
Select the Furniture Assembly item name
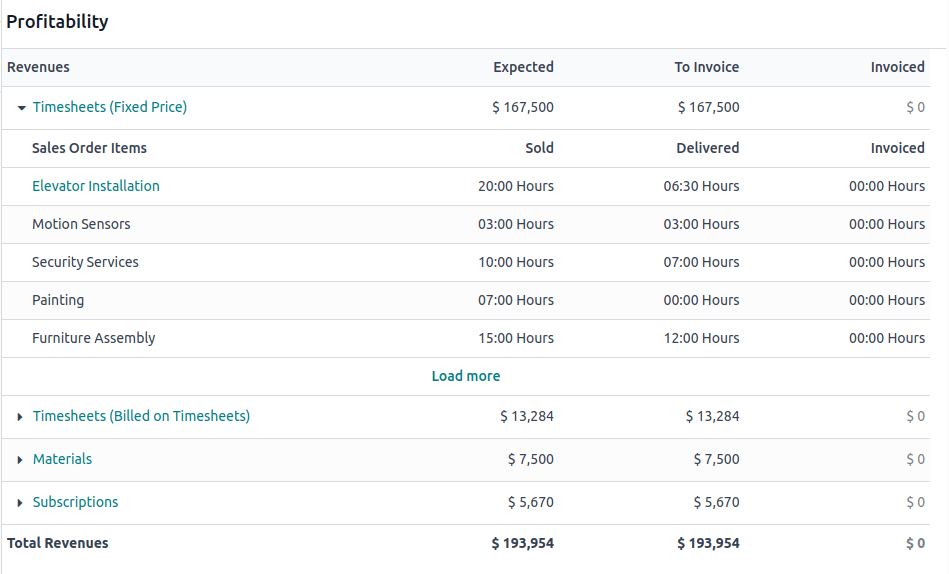pyautogui.click(x=94, y=338)
